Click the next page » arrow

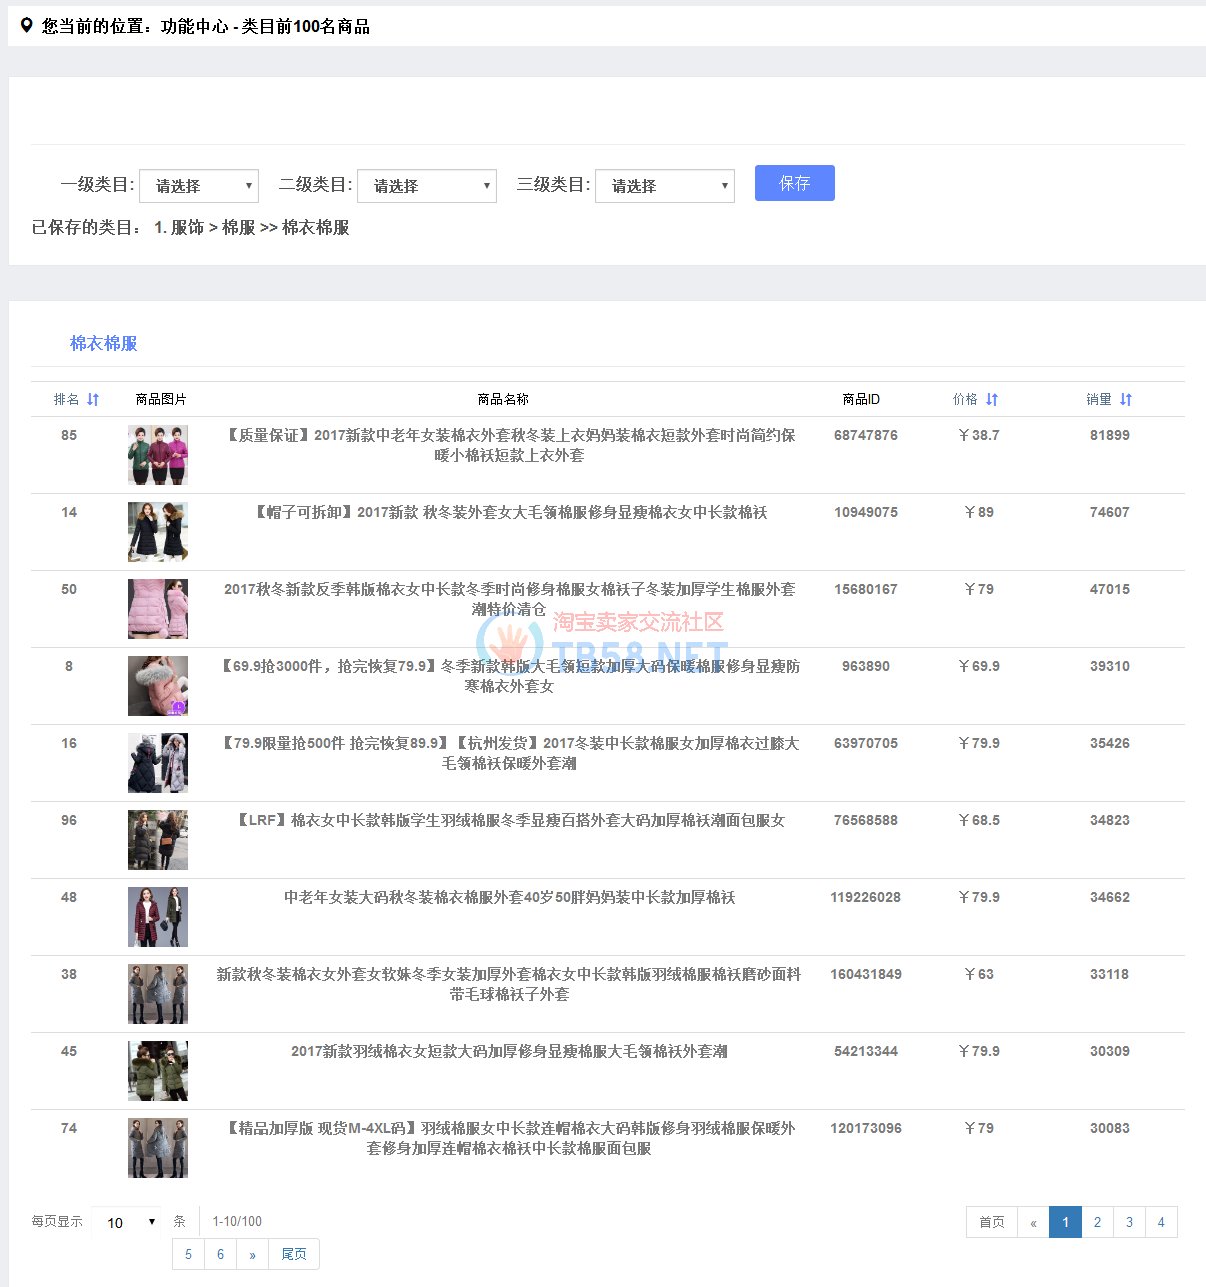tap(252, 1254)
